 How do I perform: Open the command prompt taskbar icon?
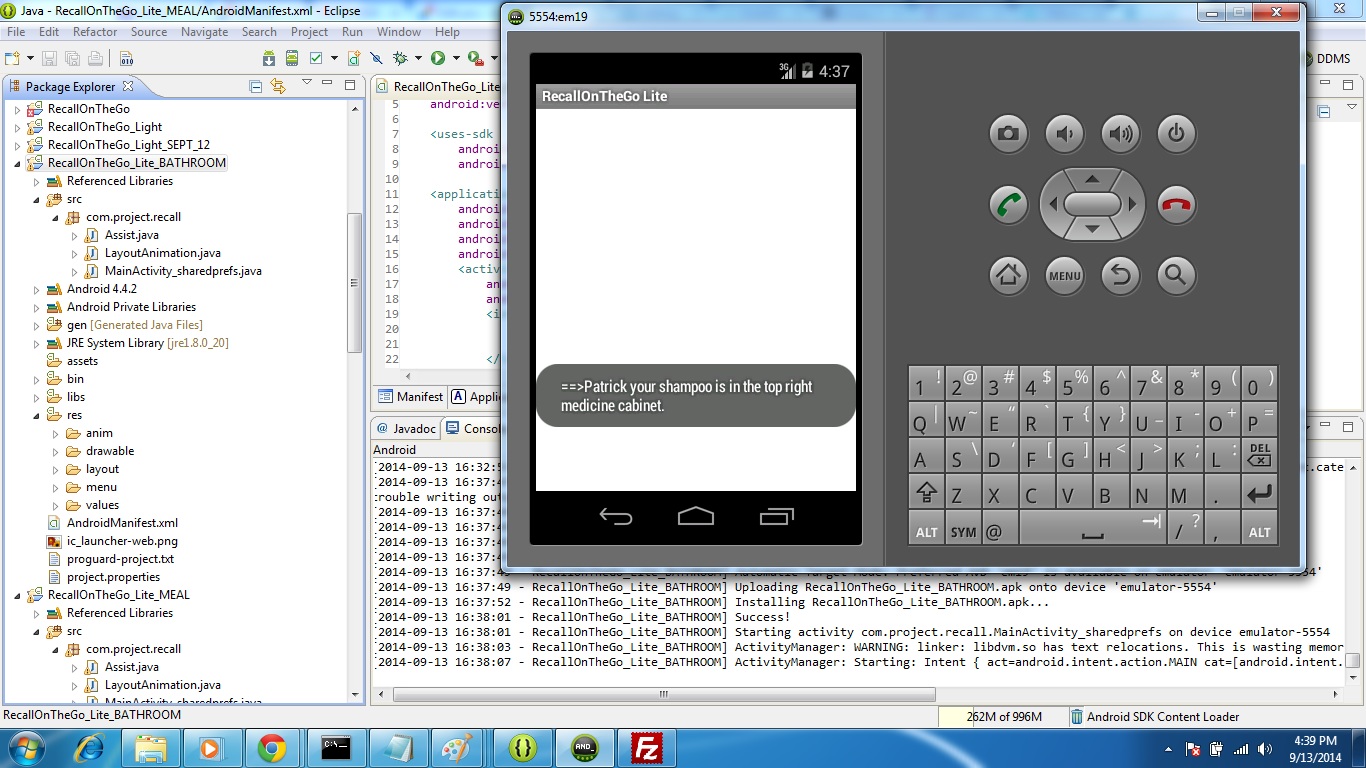pyautogui.click(x=335, y=747)
